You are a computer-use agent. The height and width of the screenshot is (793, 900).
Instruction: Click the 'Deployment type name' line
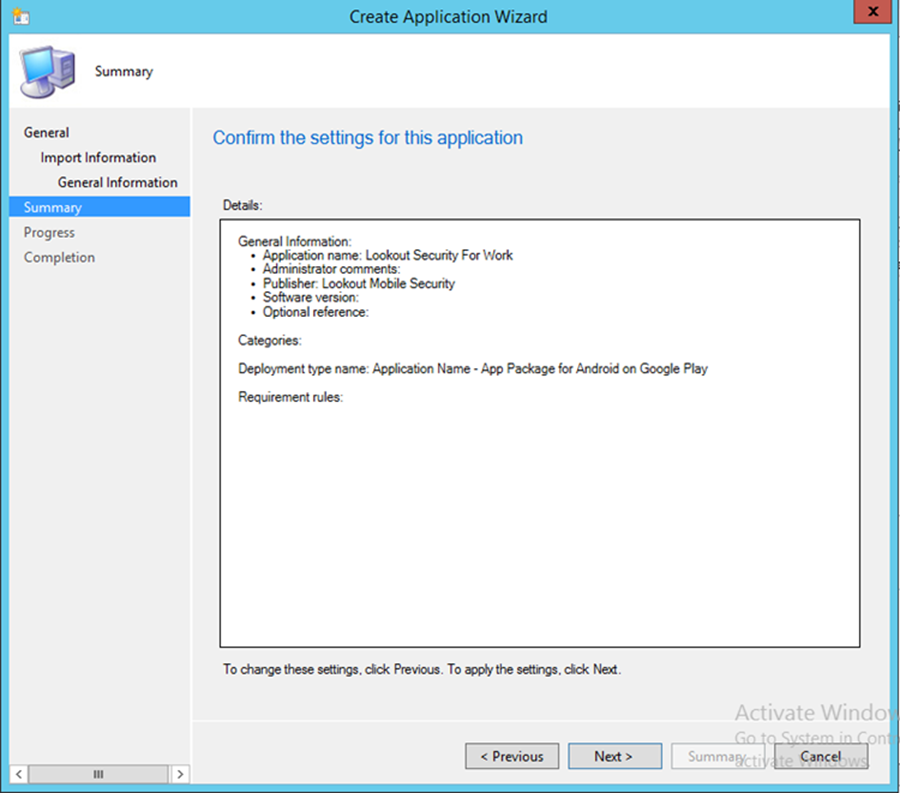pos(473,368)
